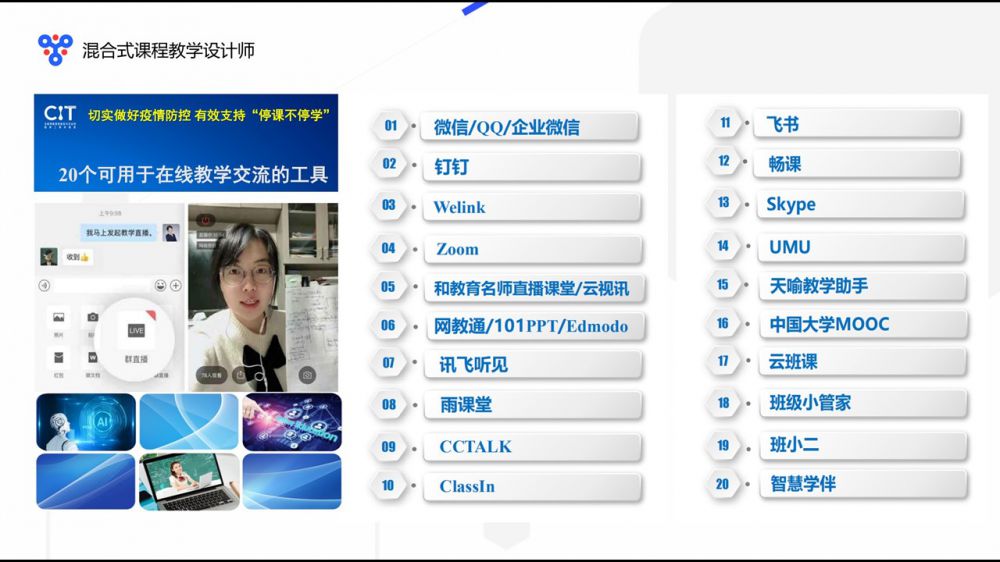
Task: Tap the emoji smiley icon in chat bar
Action: (x=160, y=286)
